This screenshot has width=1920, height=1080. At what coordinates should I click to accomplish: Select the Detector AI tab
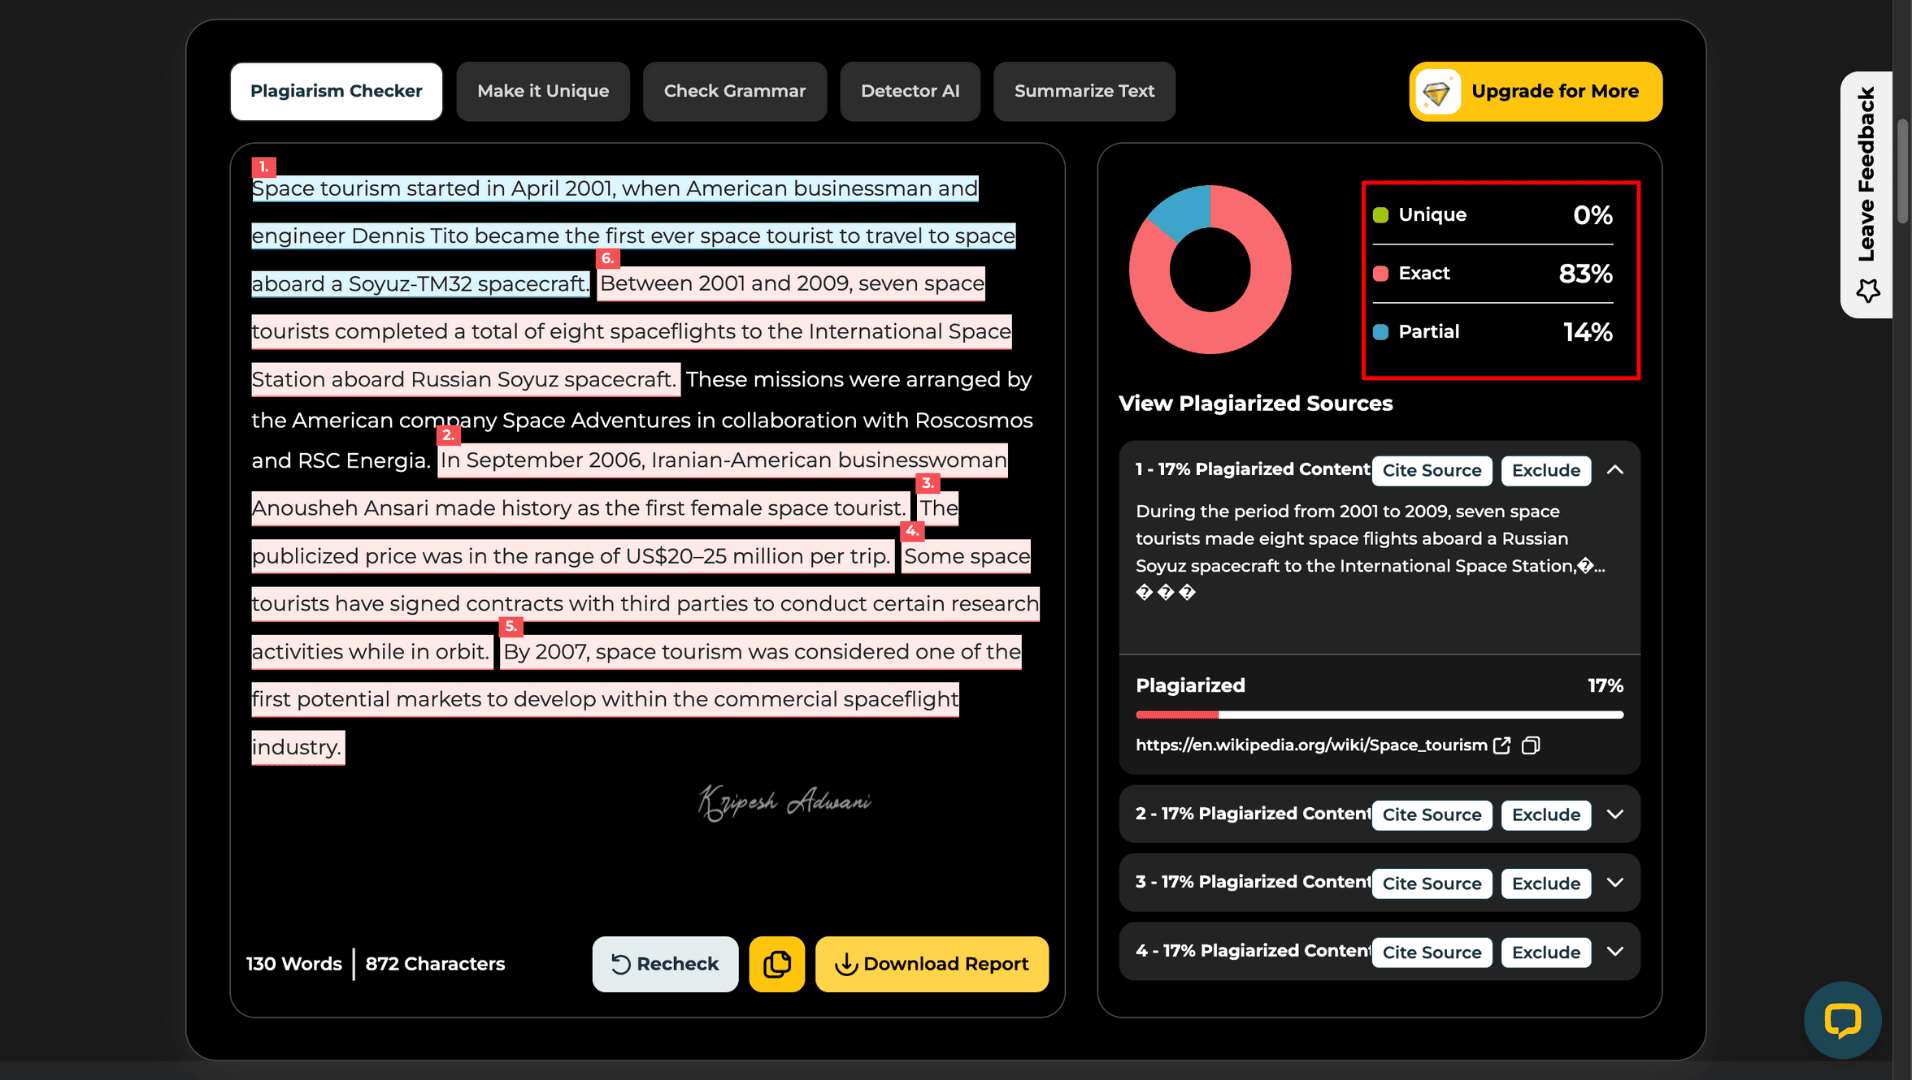click(909, 91)
